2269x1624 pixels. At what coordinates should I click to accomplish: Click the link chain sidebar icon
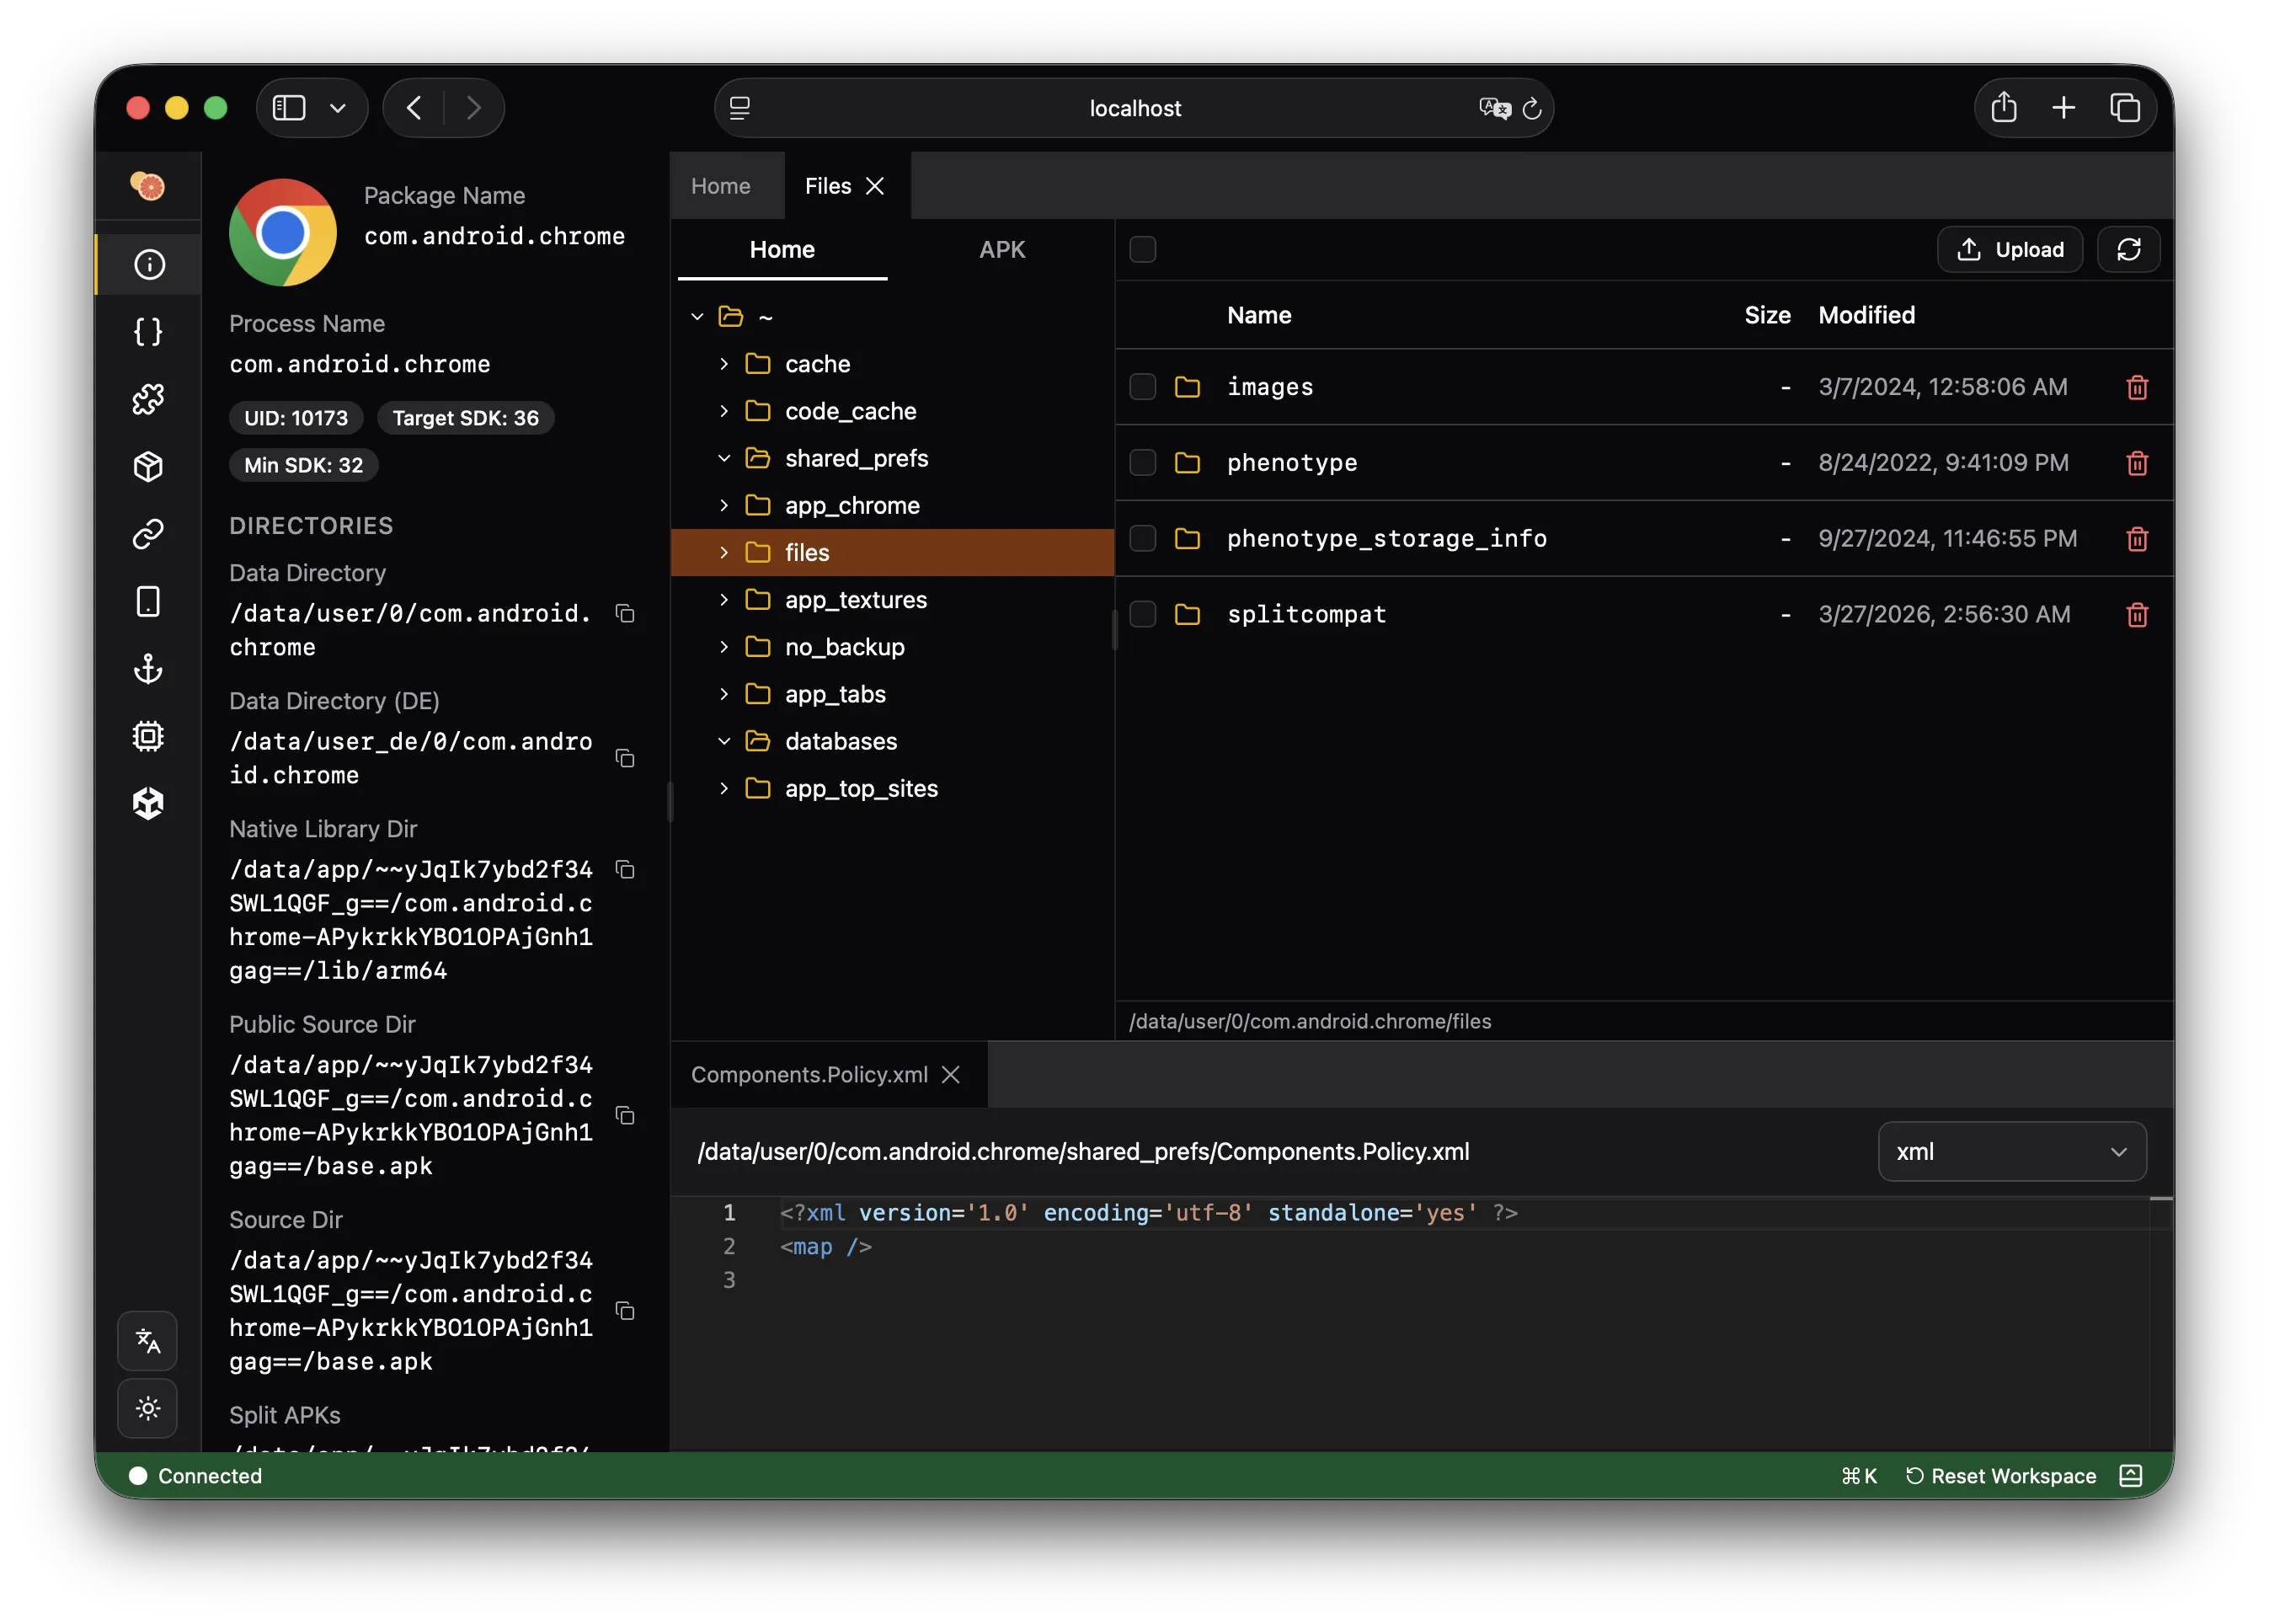[148, 534]
